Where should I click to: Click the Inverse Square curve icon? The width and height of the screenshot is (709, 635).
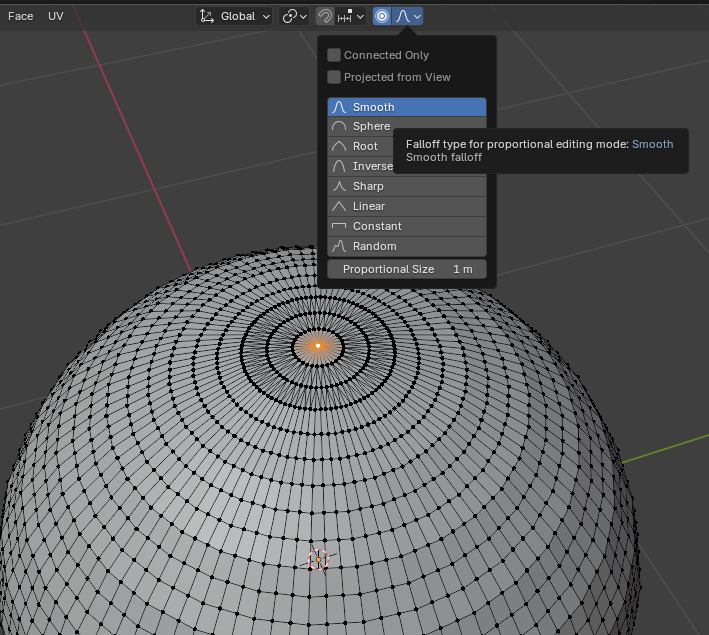(x=339, y=166)
